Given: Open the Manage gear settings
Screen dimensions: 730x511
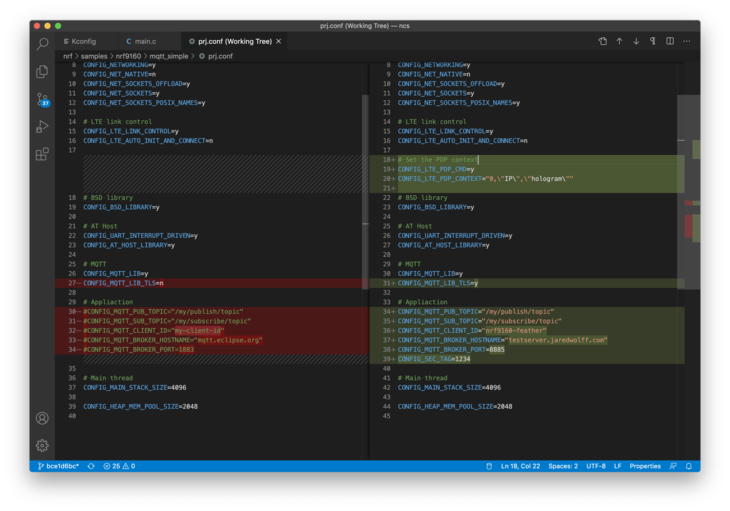Looking at the screenshot, I should pyautogui.click(x=42, y=445).
